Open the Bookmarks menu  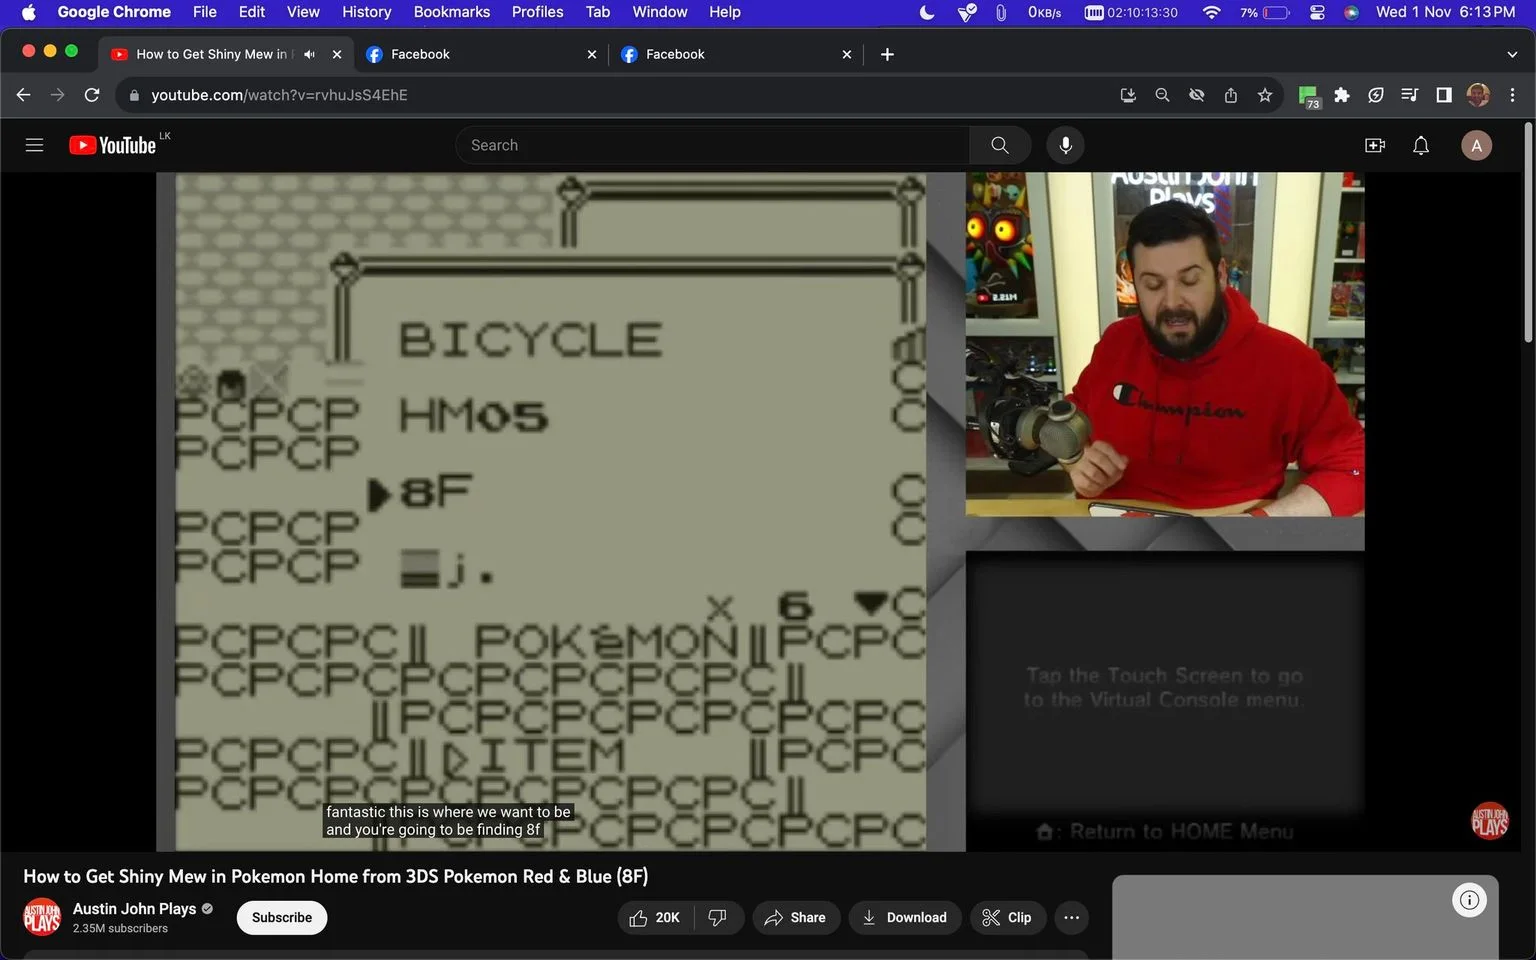pos(451,12)
